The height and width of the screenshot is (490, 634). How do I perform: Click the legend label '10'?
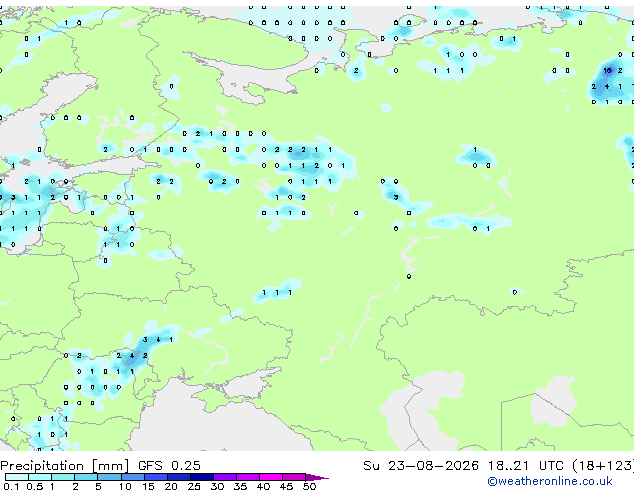(x=125, y=486)
